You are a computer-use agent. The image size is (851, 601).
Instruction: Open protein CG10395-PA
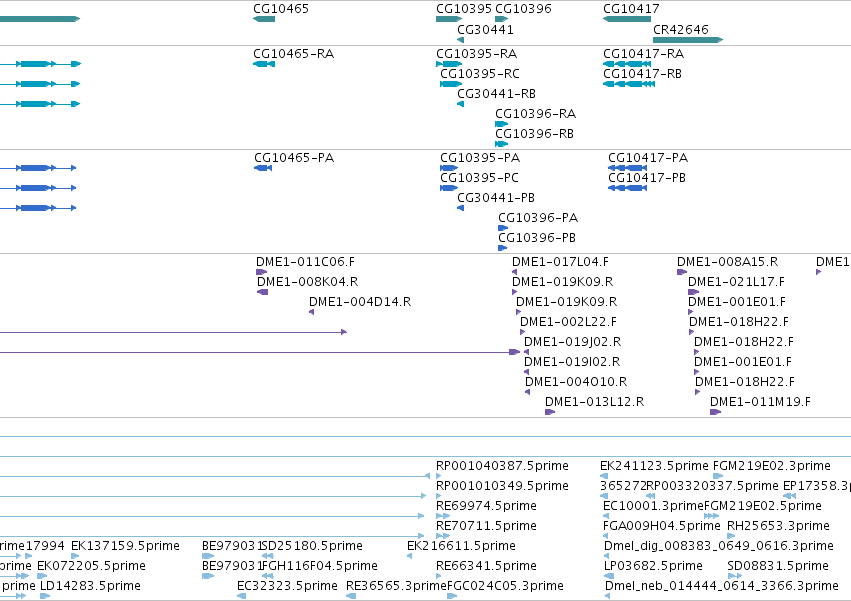(x=480, y=158)
